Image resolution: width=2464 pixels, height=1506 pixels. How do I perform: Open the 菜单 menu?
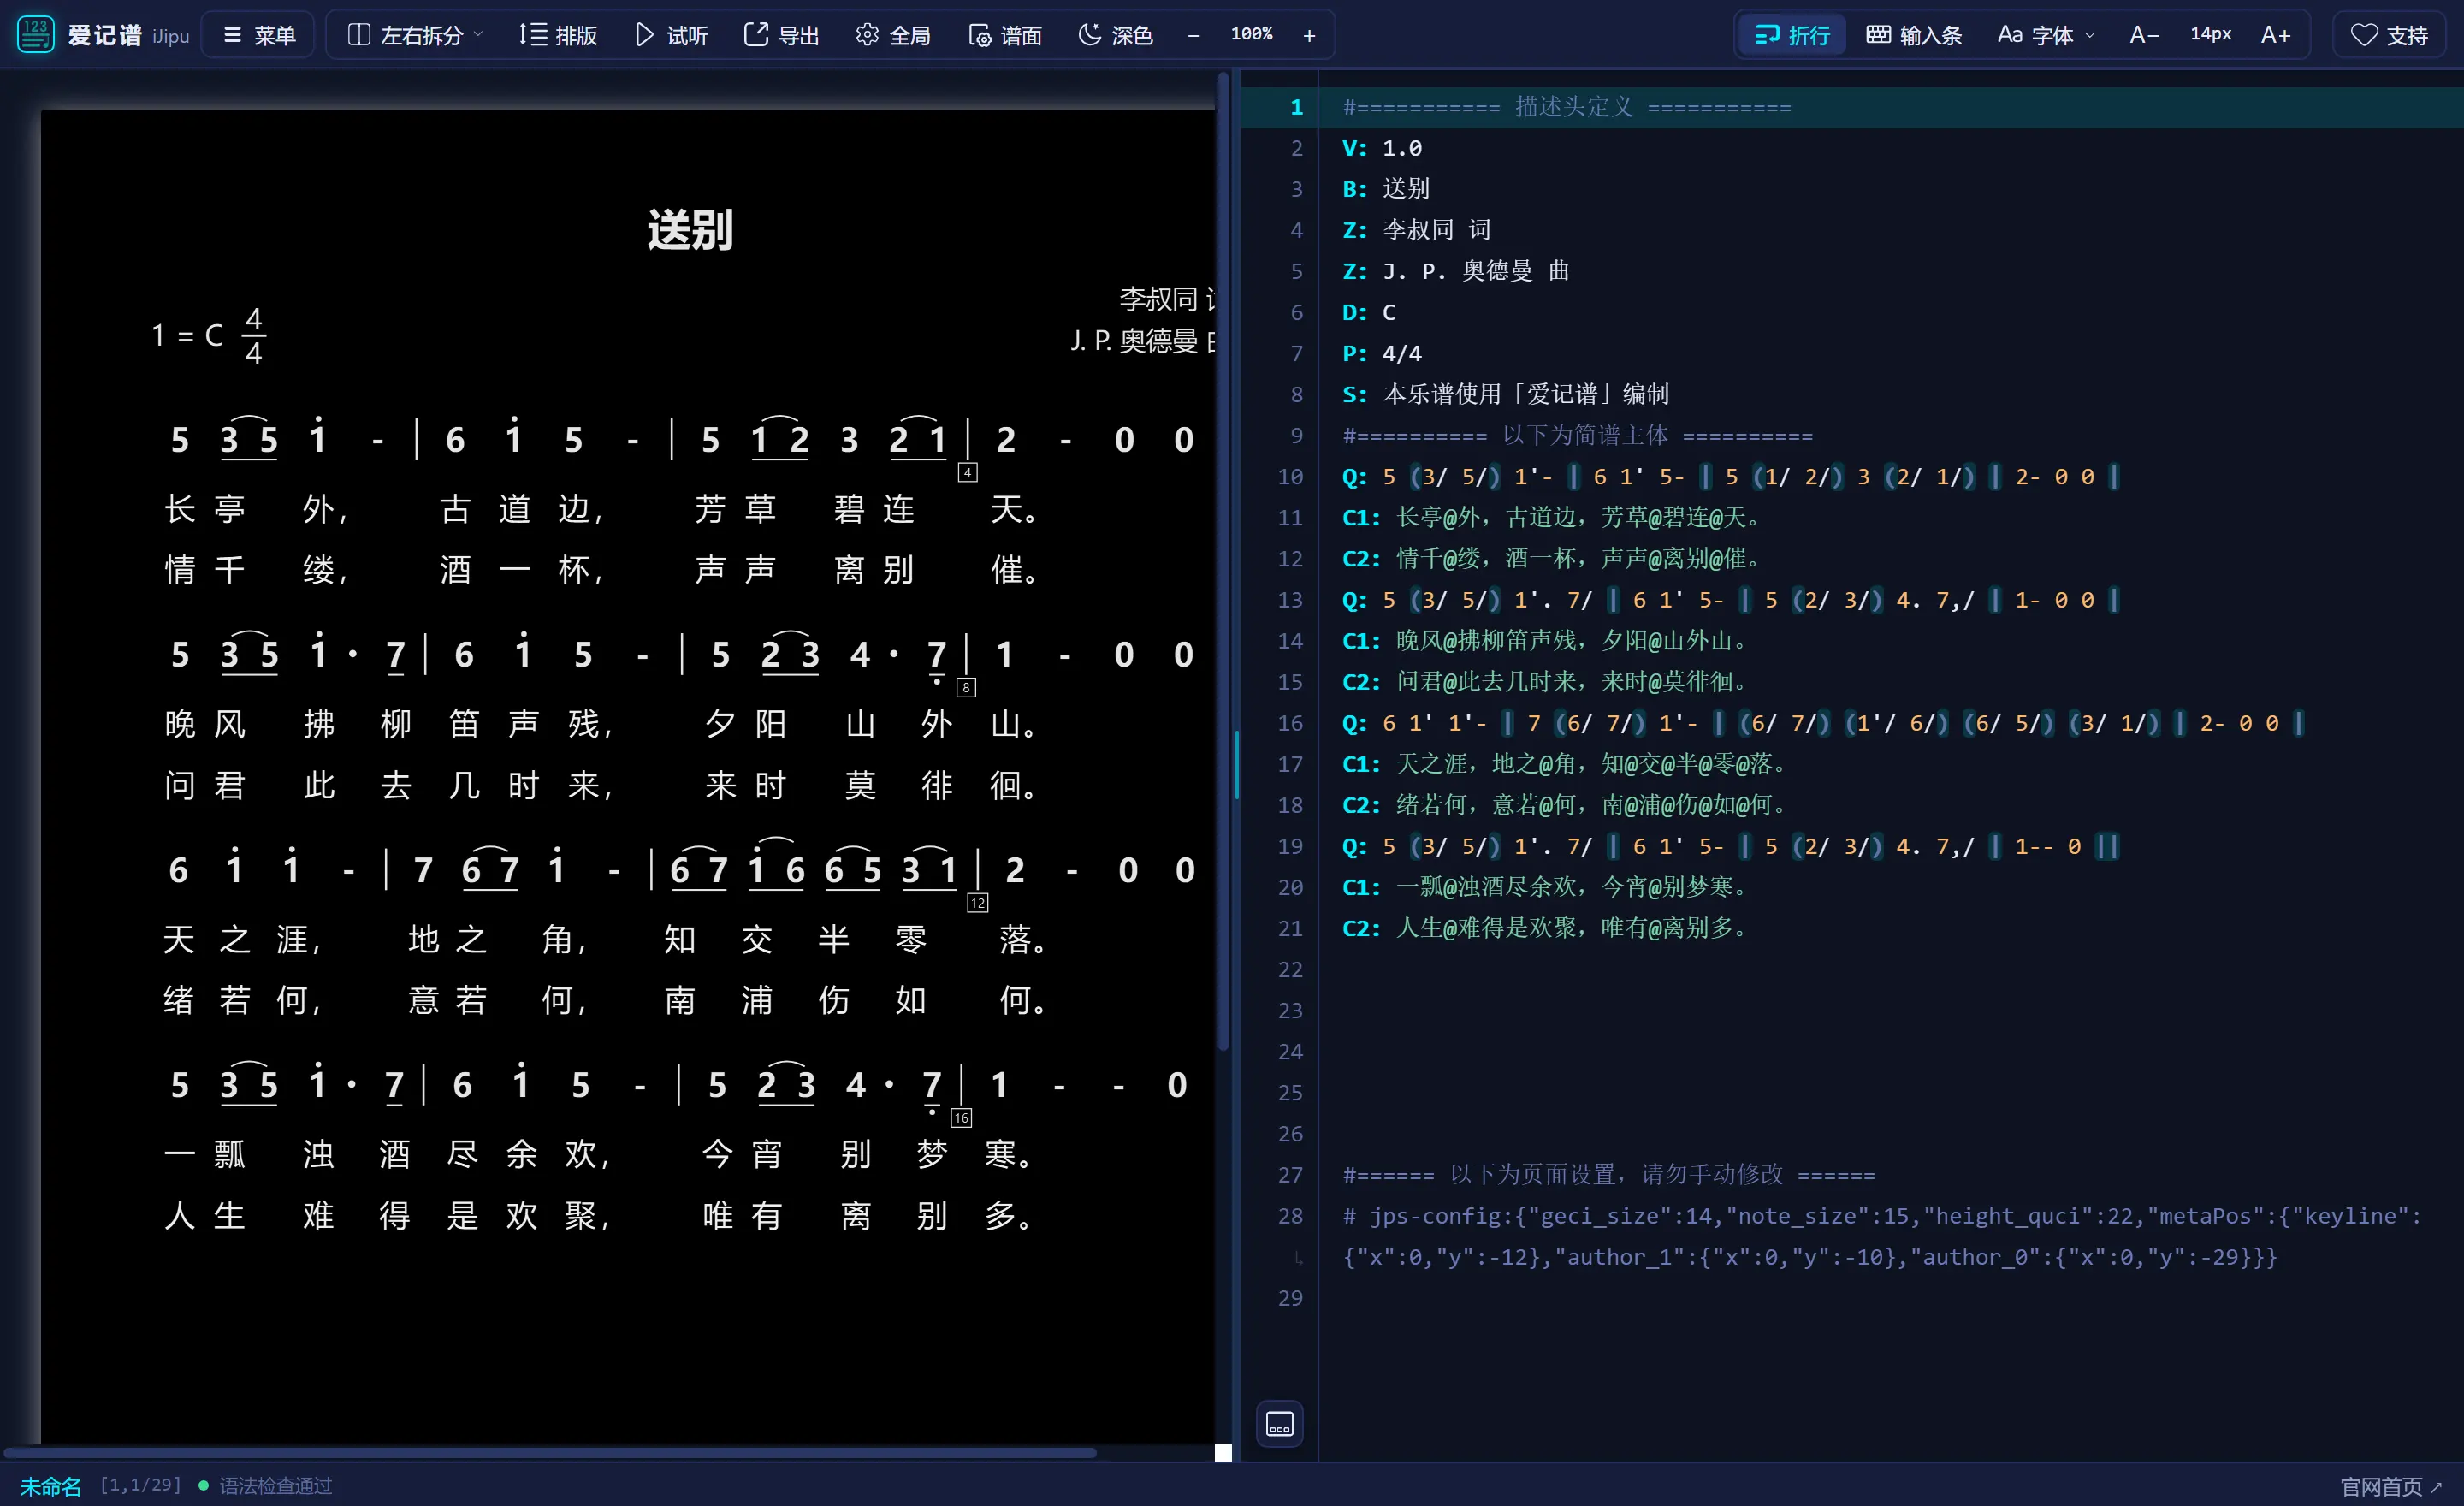(259, 35)
